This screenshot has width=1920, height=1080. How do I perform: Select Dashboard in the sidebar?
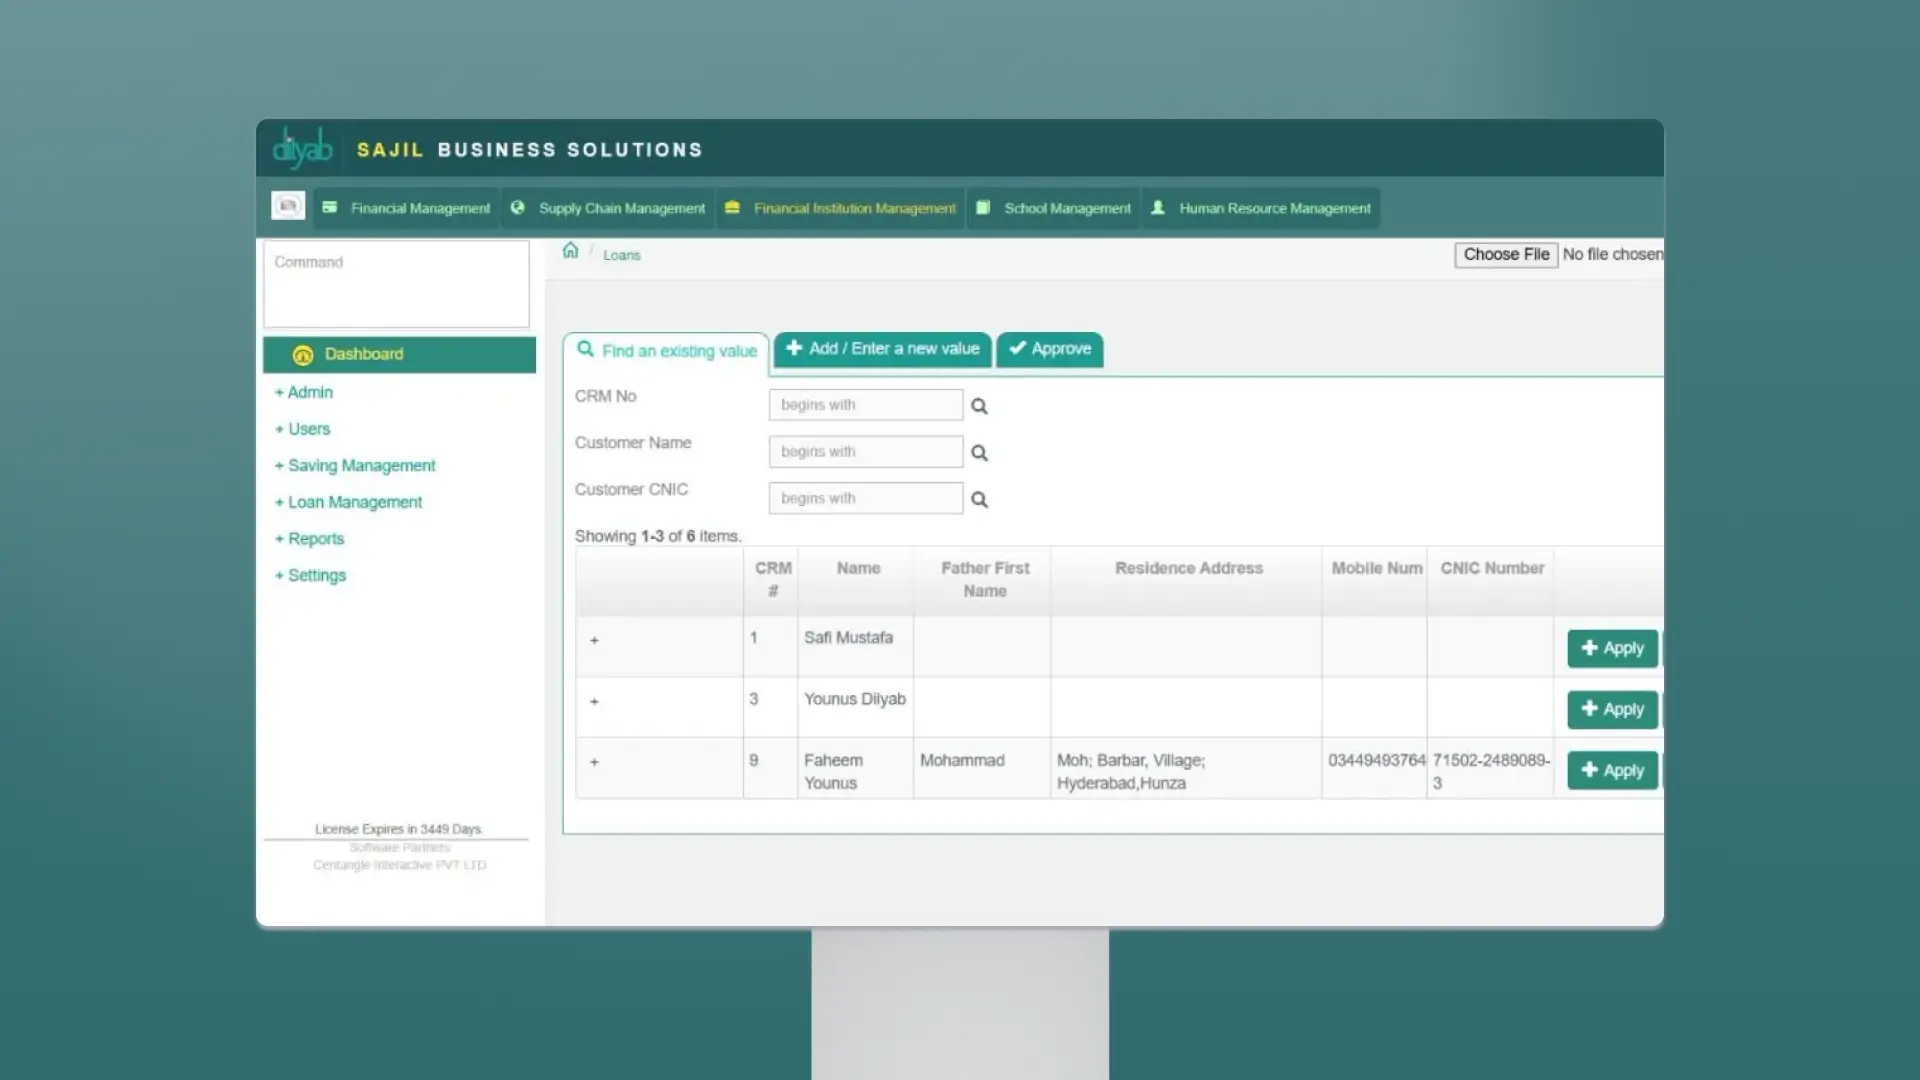coord(399,354)
